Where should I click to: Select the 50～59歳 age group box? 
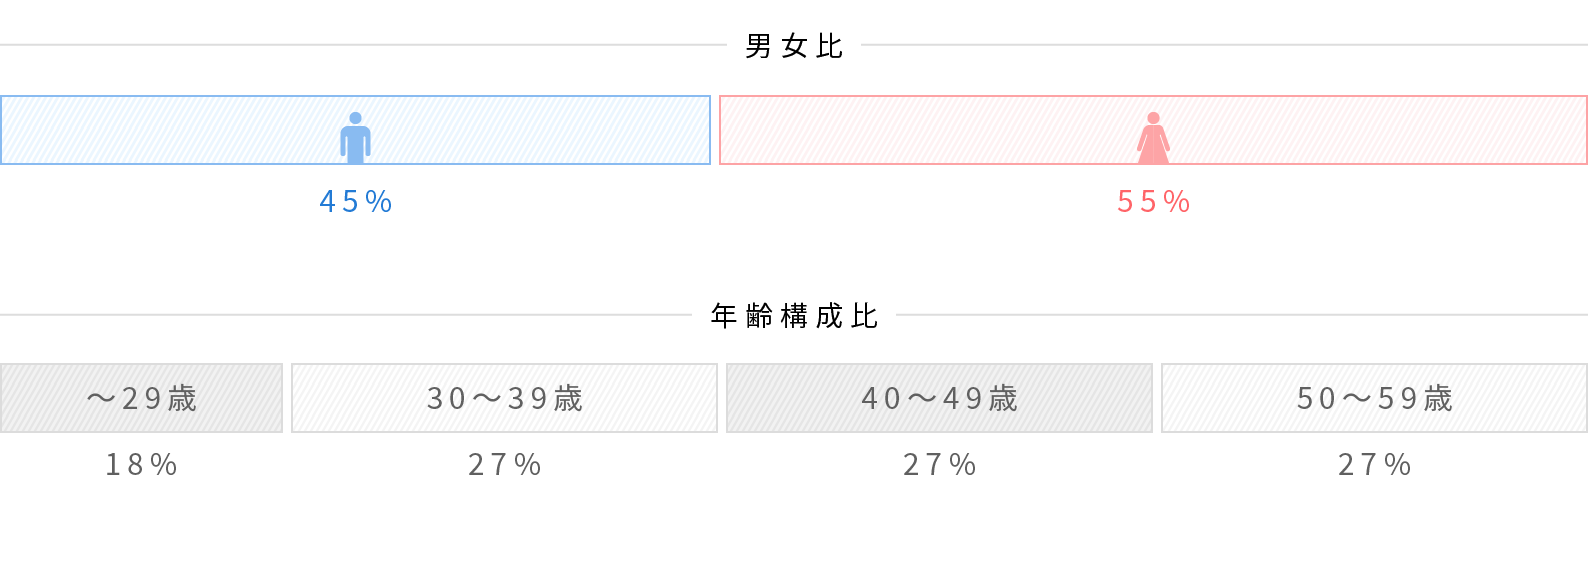[1374, 398]
